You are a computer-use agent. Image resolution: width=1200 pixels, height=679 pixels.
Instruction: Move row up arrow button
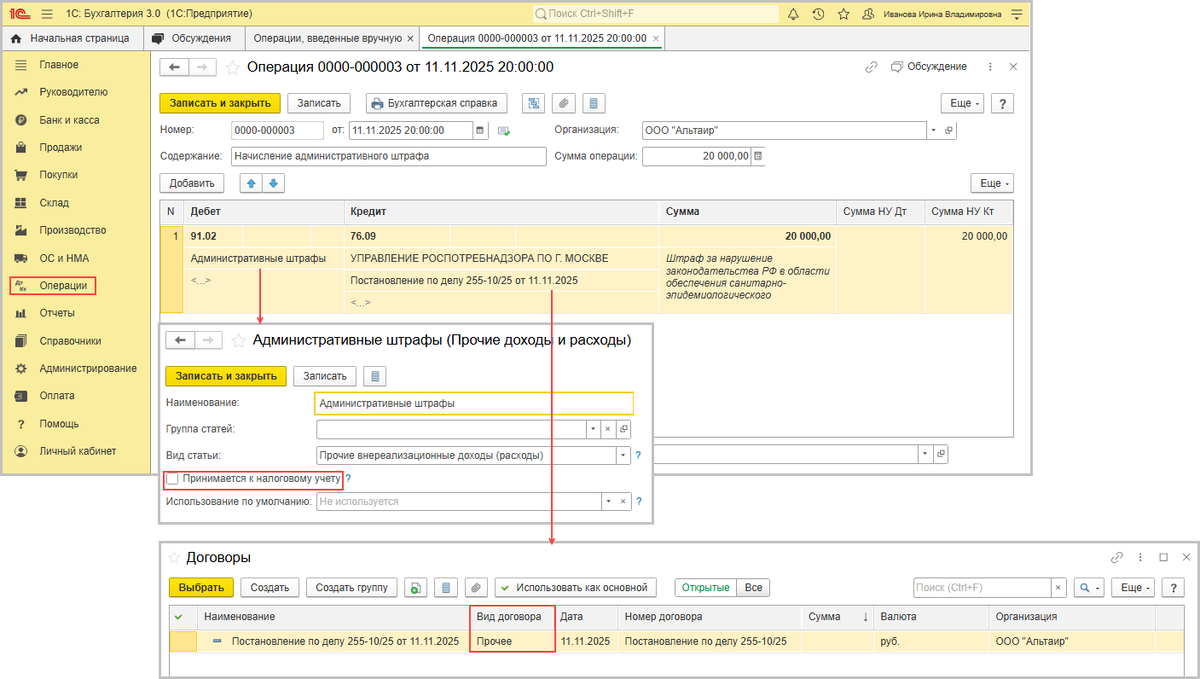249,183
